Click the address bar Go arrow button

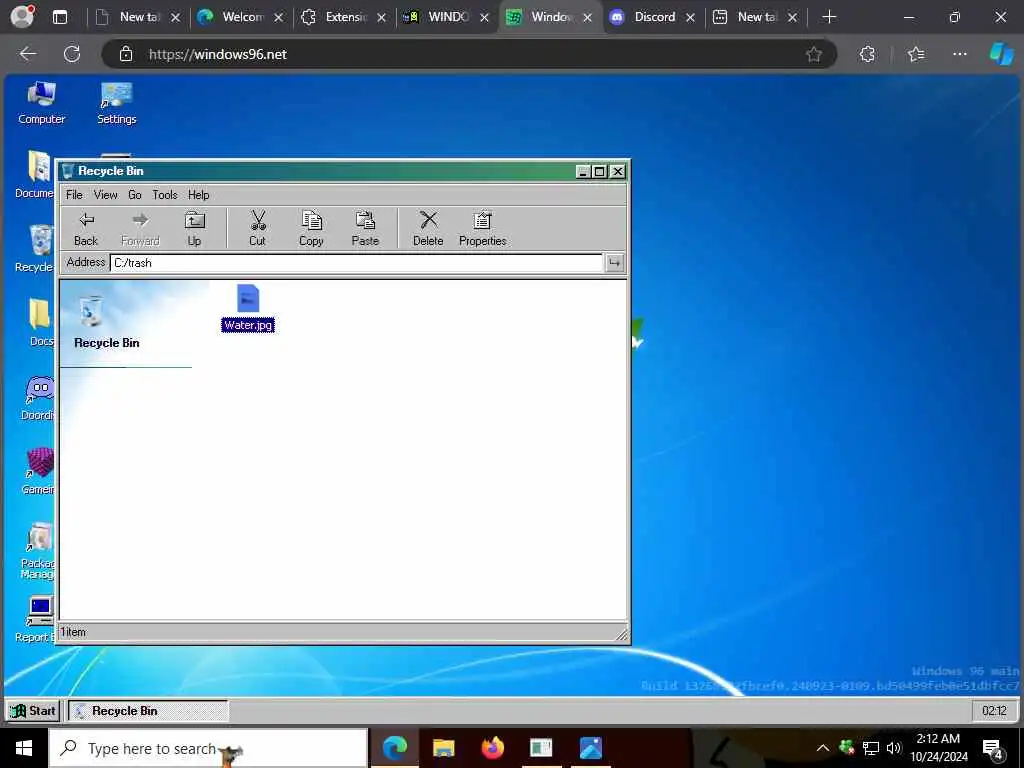615,263
